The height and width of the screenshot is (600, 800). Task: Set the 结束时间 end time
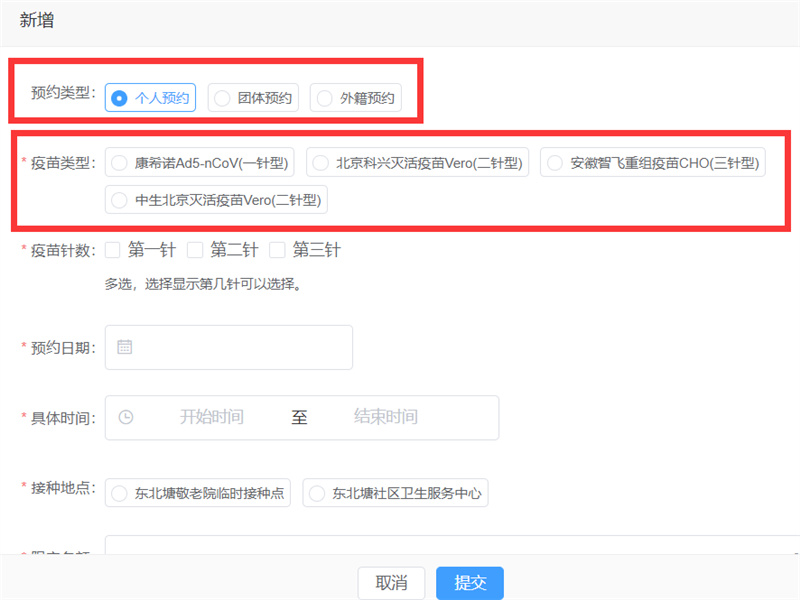[386, 417]
